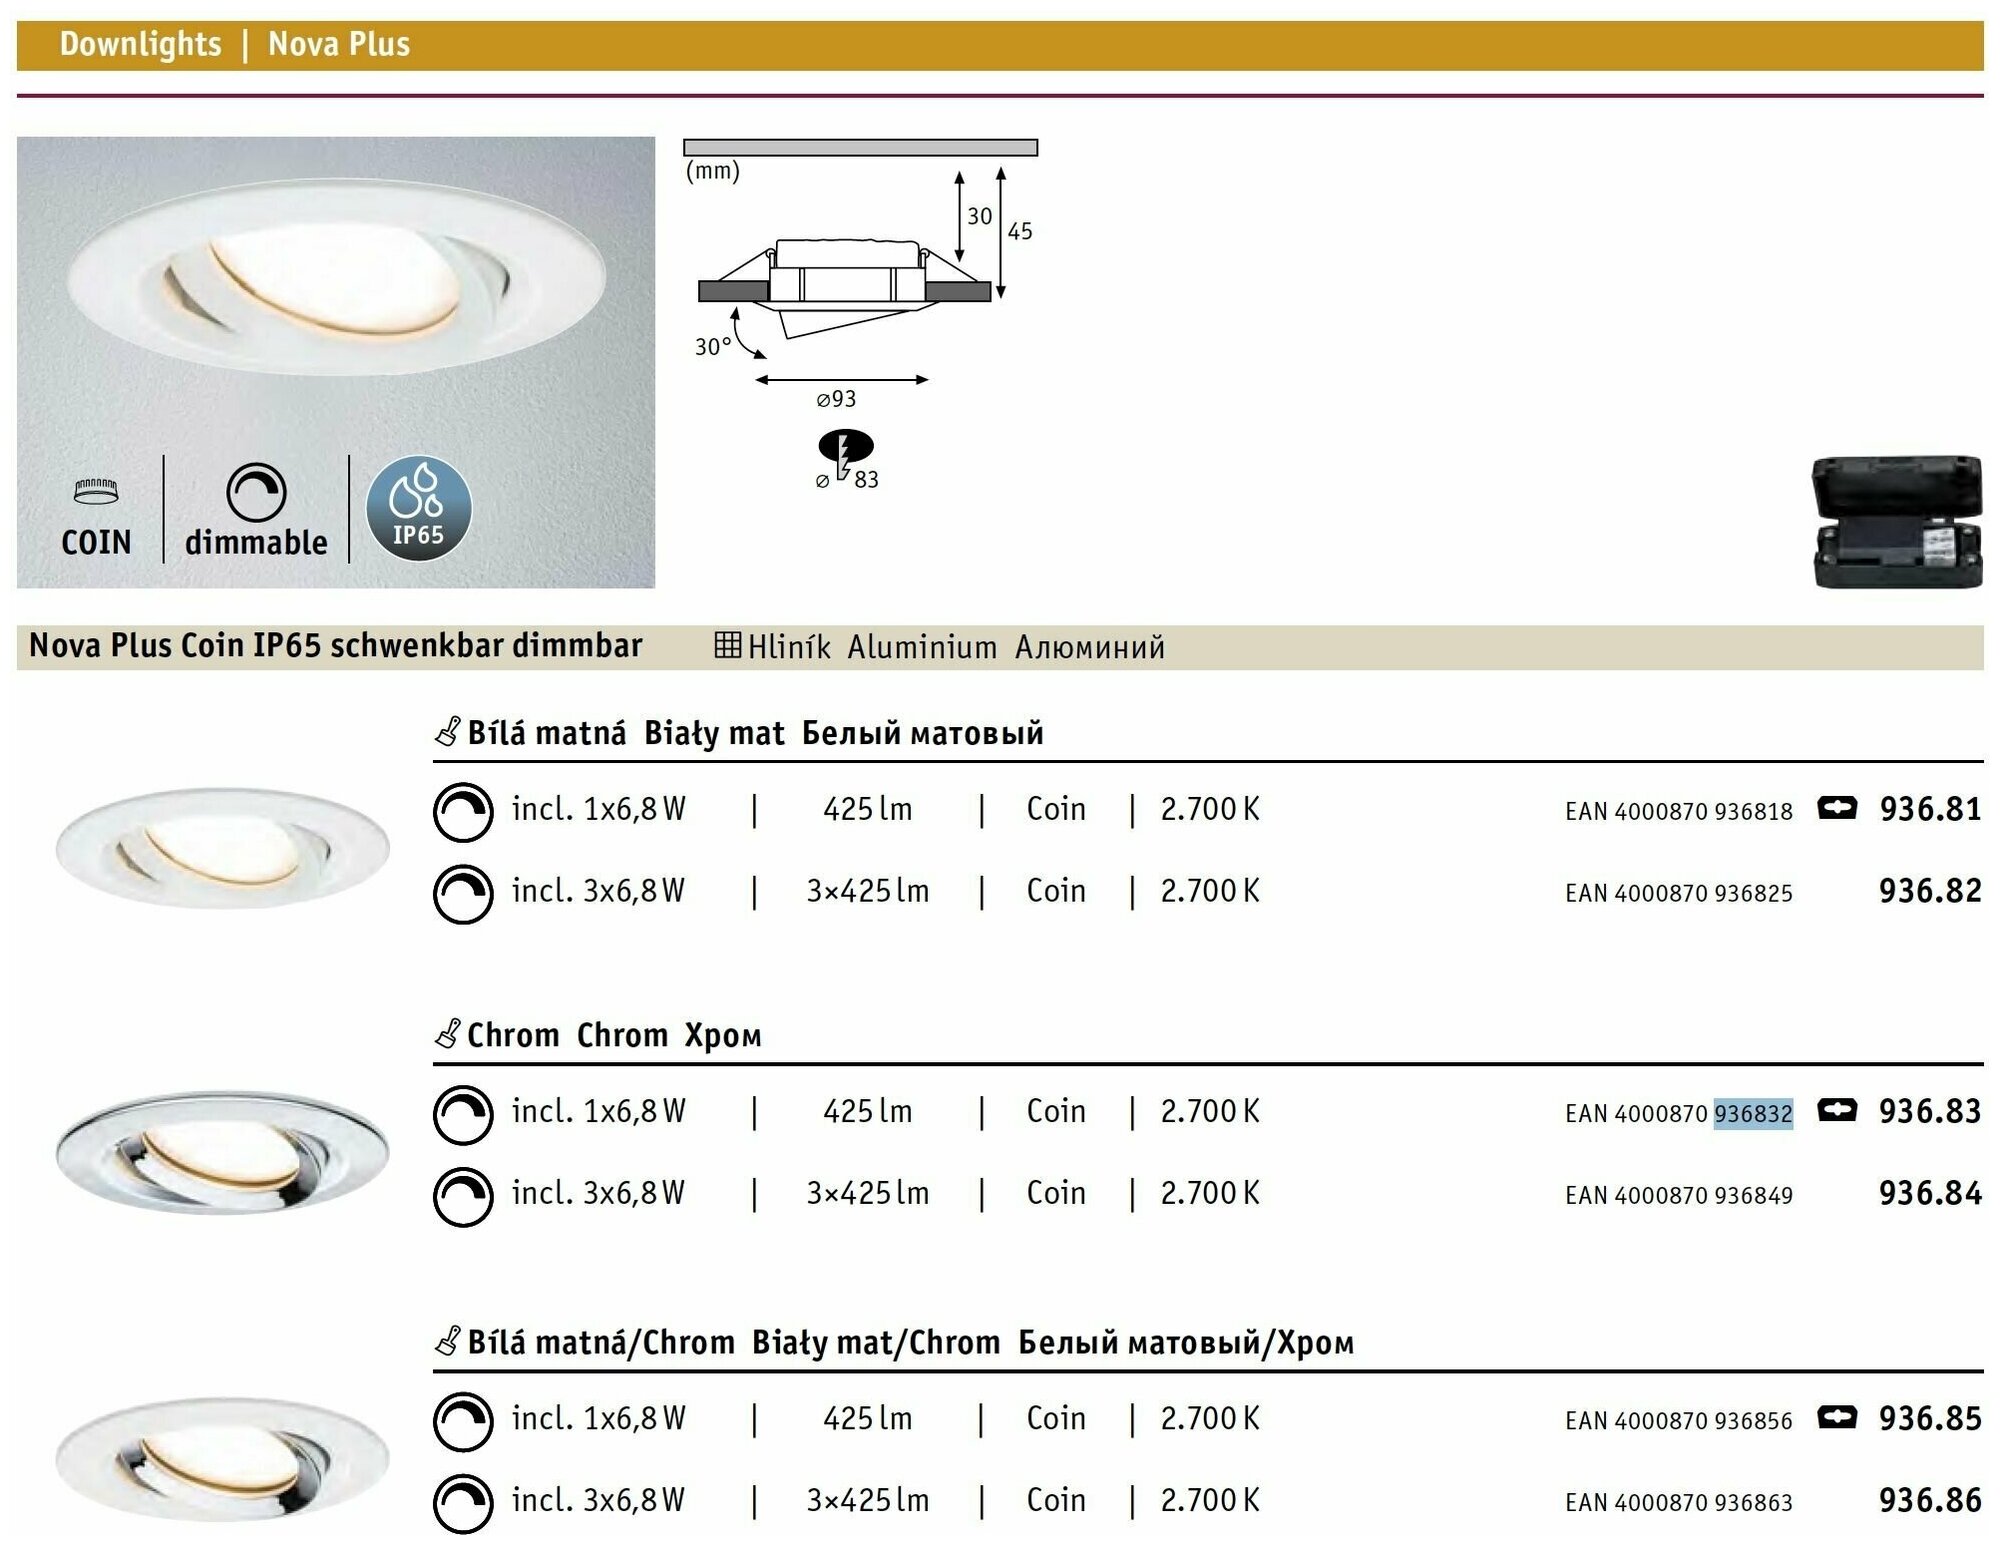Click the paintbrush icon before Chrom heading

pos(448,1034)
